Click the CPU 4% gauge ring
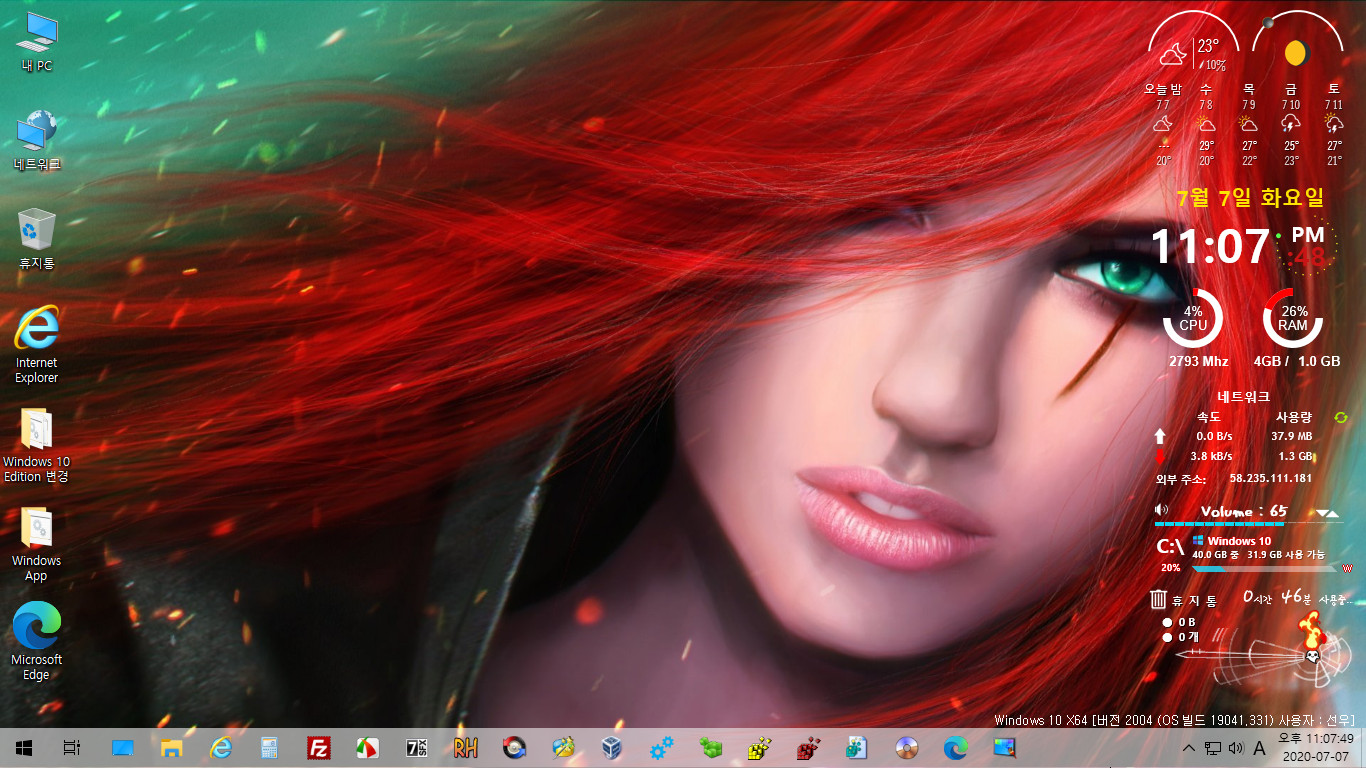 (1193, 318)
